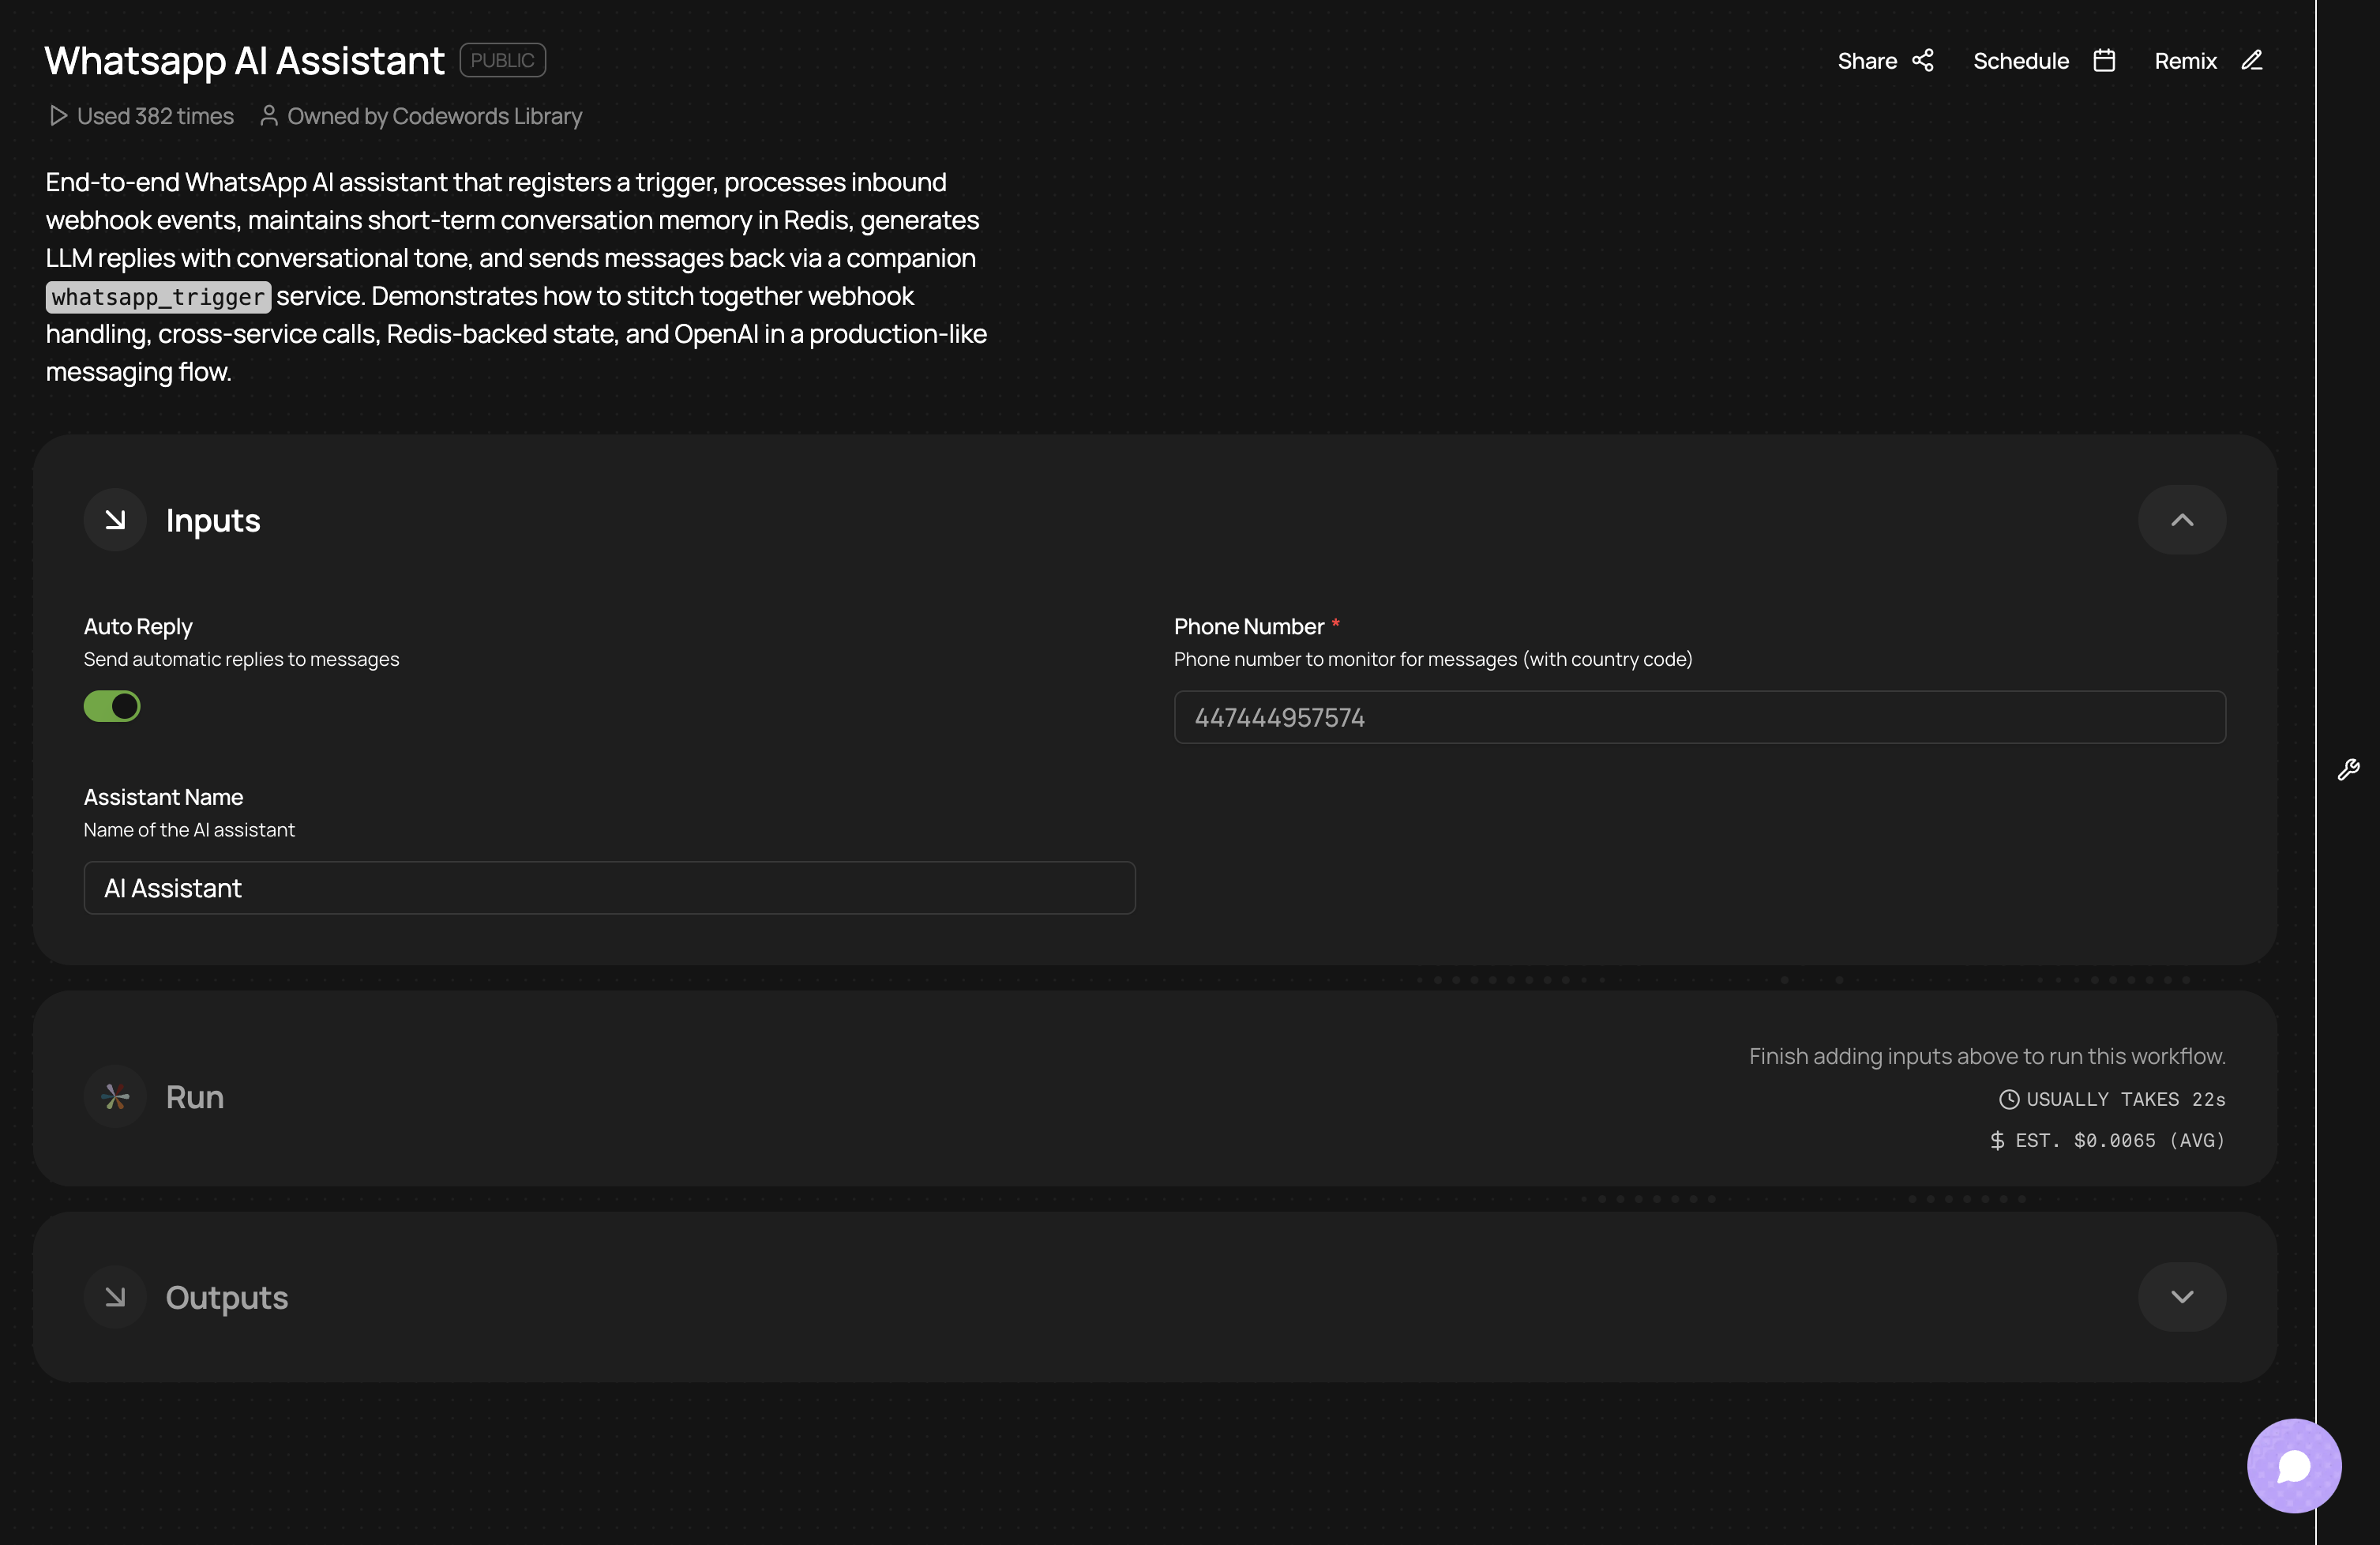Click the "USUALLY TAKES 22s" text
Viewport: 2380px width, 1545px height.
click(x=2126, y=1100)
